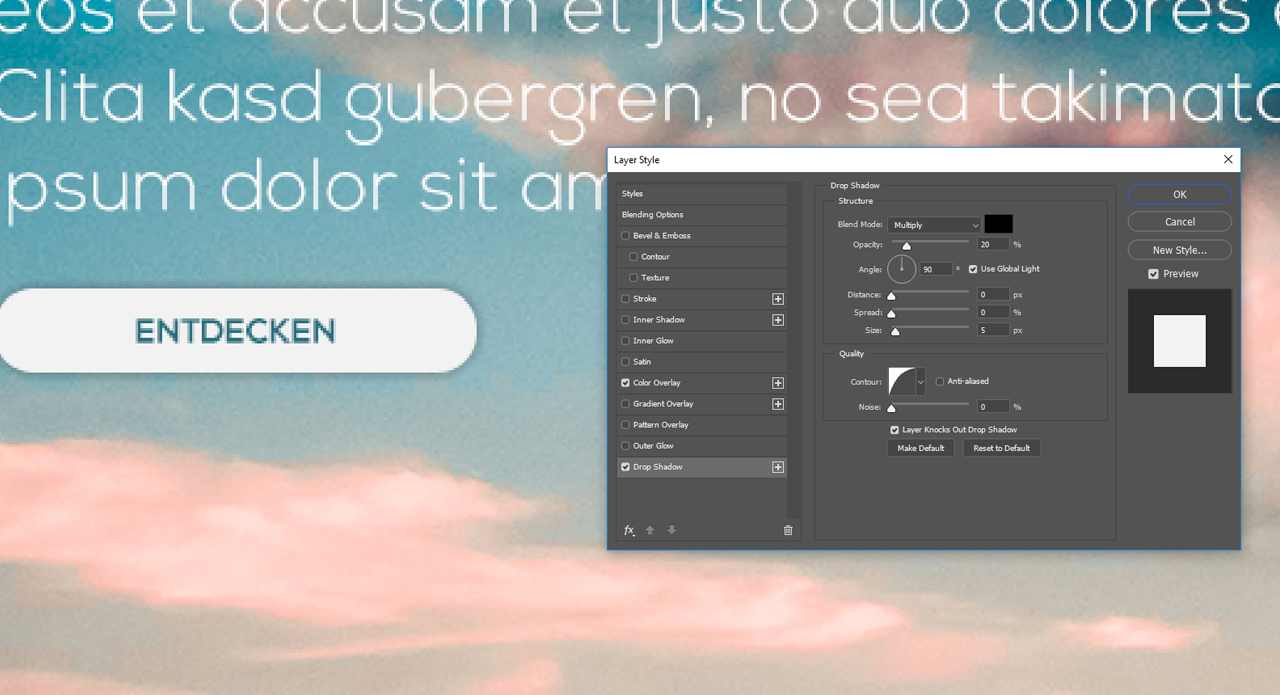Enable the Inner Shadow checkbox
Viewport: 1280px width, 695px height.
tap(626, 320)
